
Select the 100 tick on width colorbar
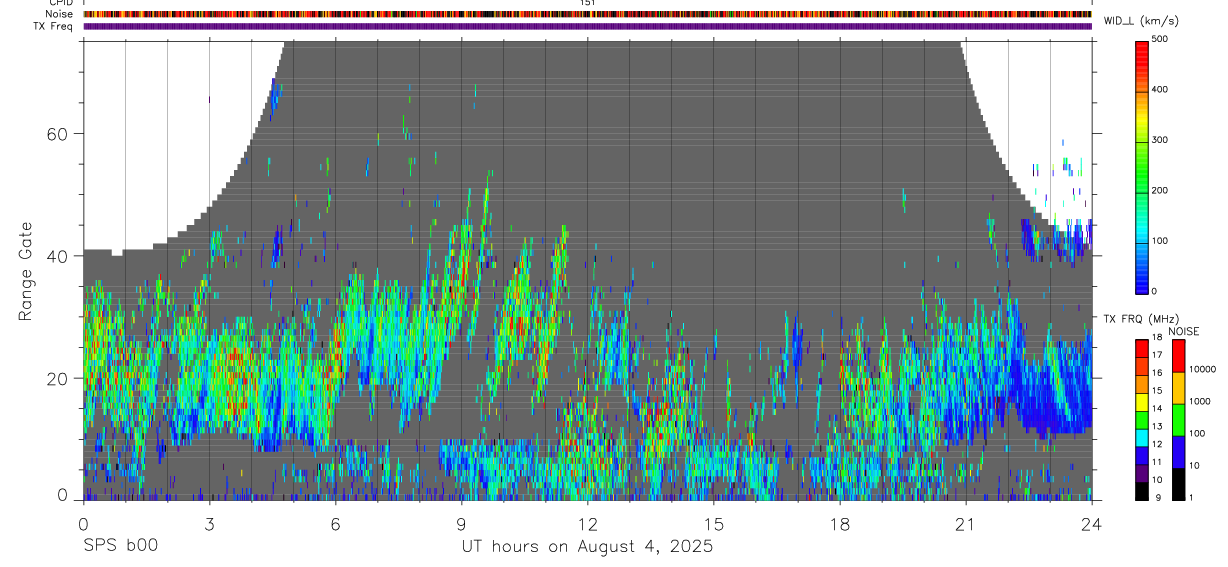point(1161,241)
